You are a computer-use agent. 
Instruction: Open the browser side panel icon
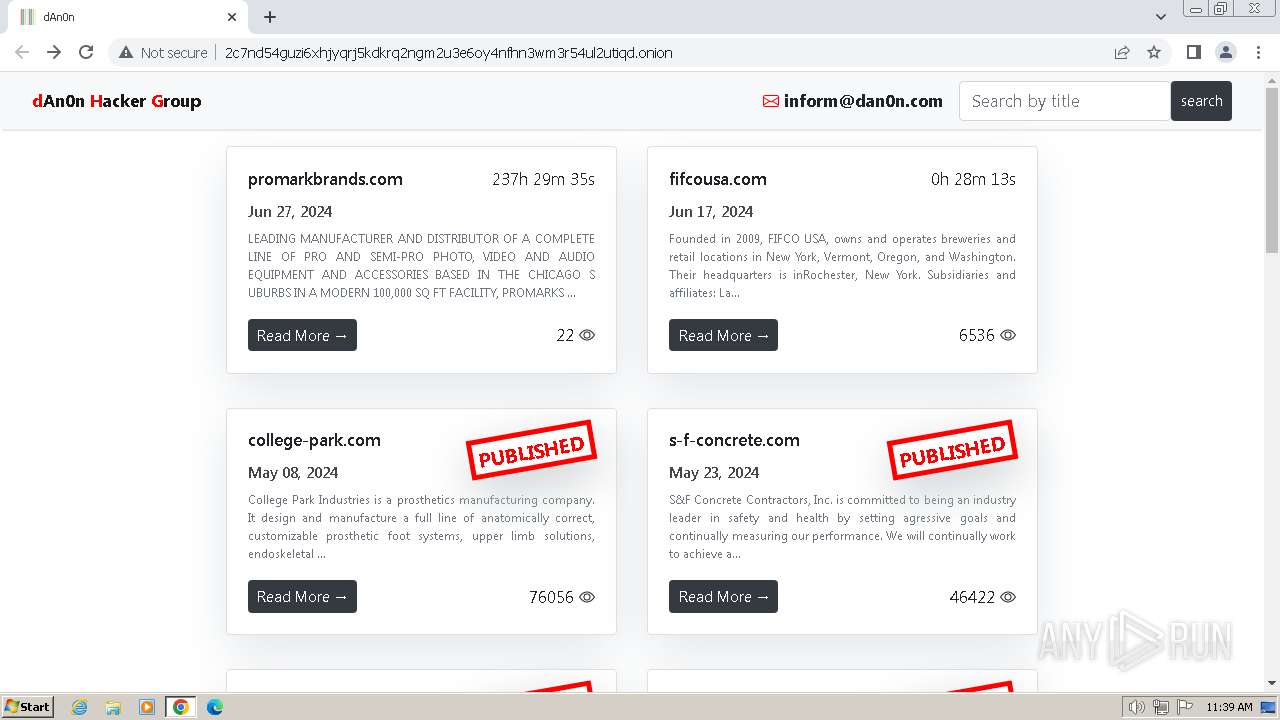point(1193,52)
